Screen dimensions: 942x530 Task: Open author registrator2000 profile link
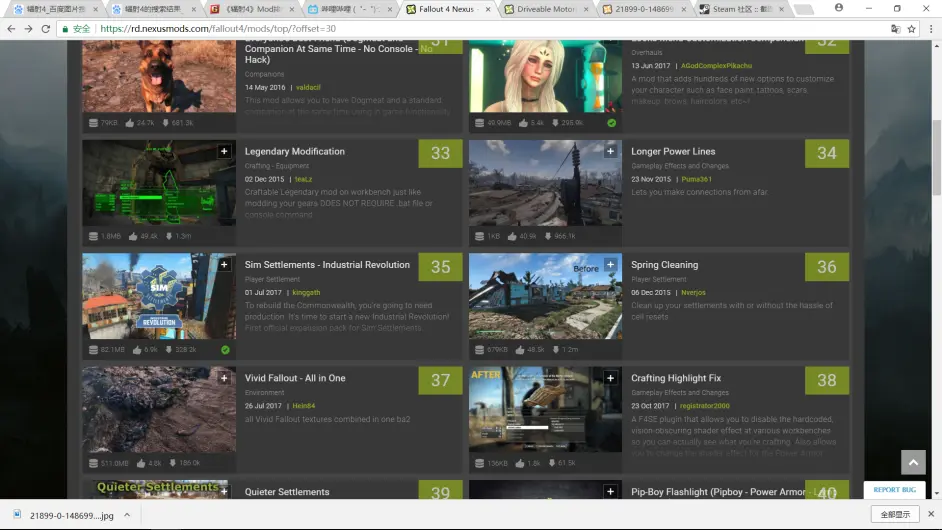tap(705, 406)
